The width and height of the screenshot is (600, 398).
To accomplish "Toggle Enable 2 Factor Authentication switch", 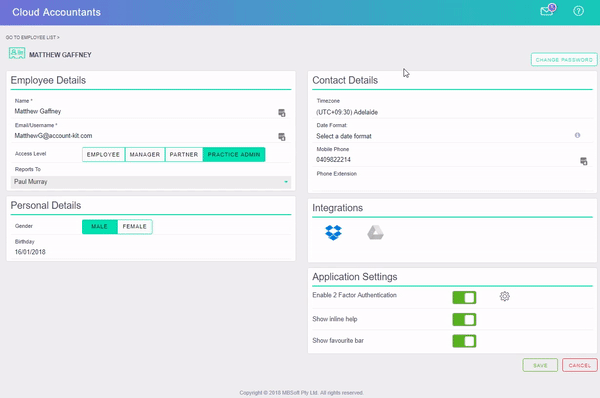I will point(464,297).
